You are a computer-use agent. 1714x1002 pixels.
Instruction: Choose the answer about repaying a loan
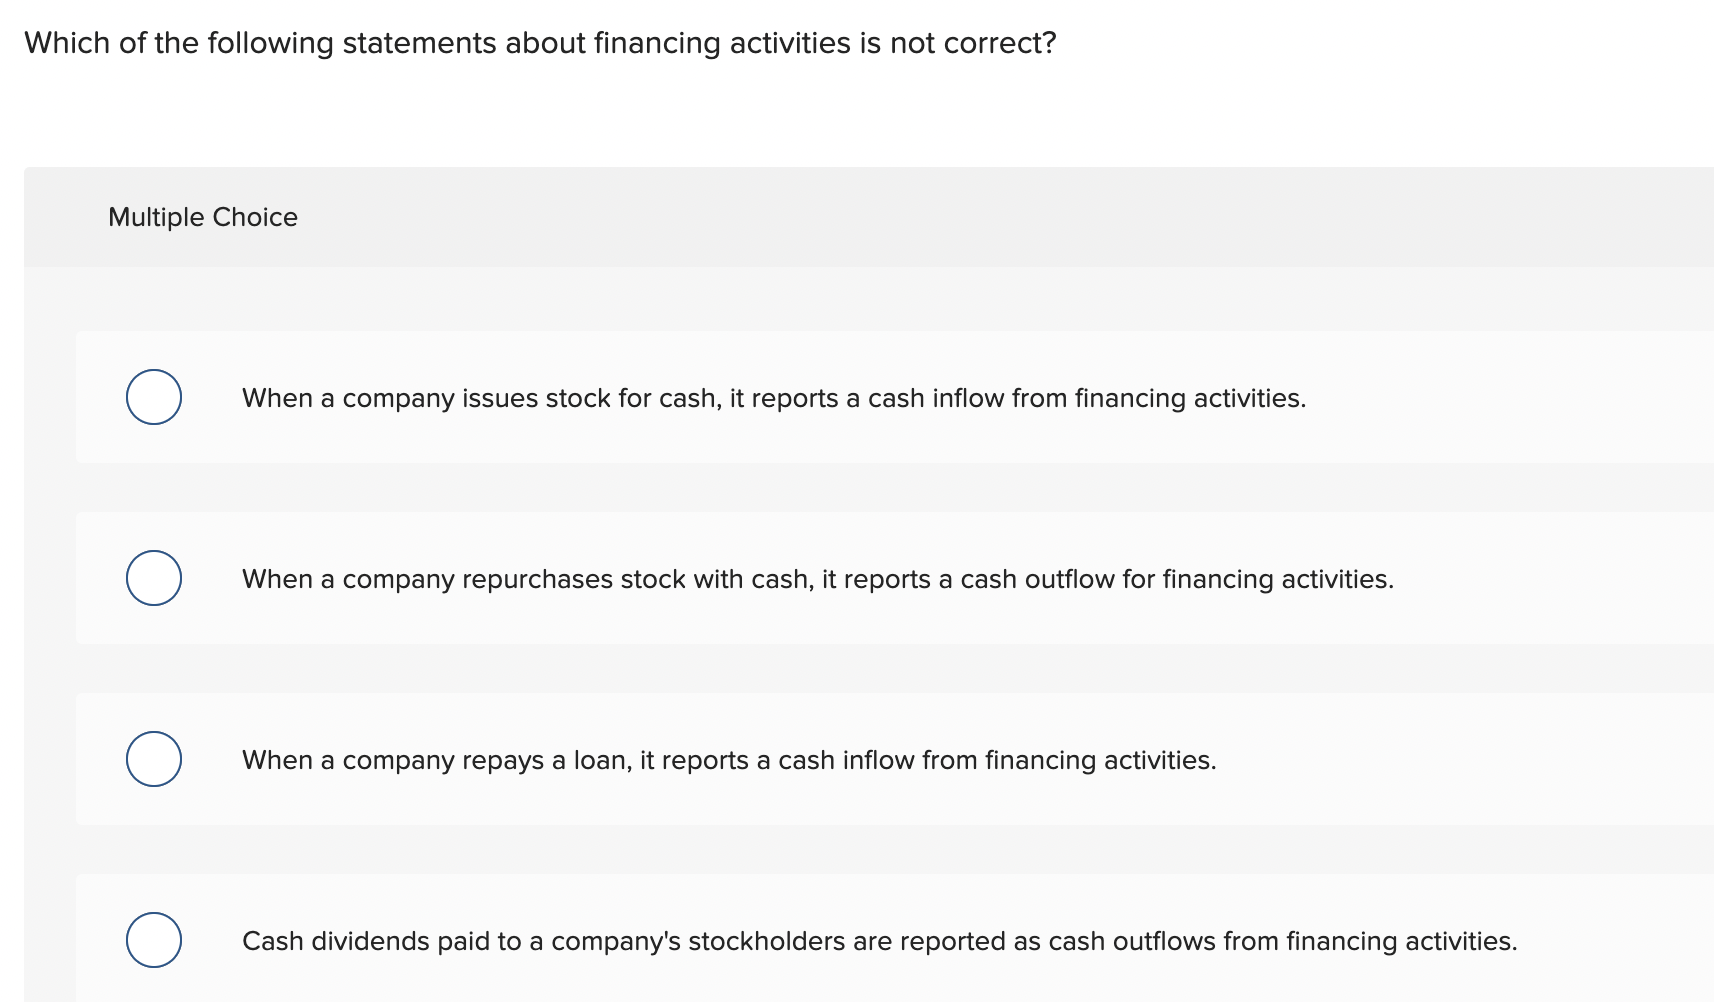pyautogui.click(x=728, y=760)
